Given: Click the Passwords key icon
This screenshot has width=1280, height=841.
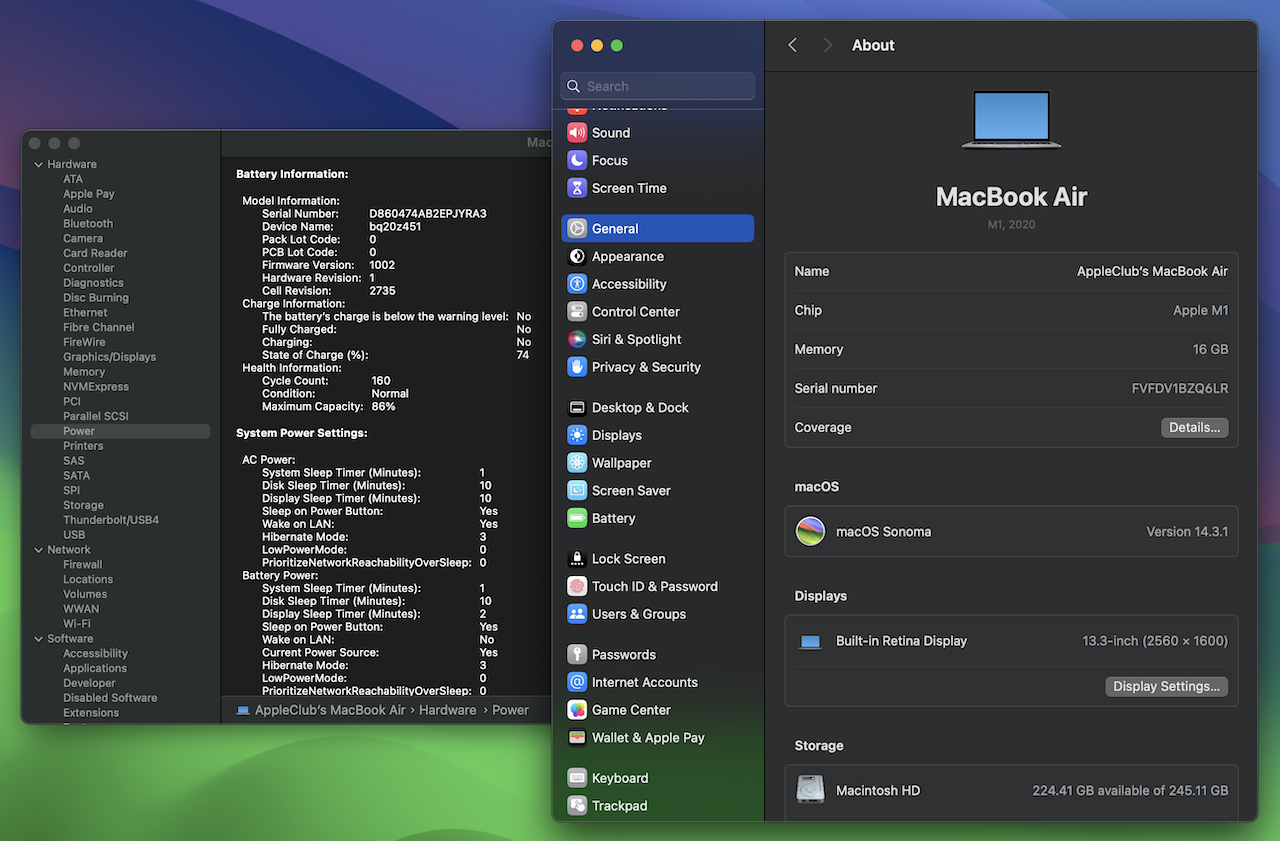Looking at the screenshot, I should click(577, 654).
